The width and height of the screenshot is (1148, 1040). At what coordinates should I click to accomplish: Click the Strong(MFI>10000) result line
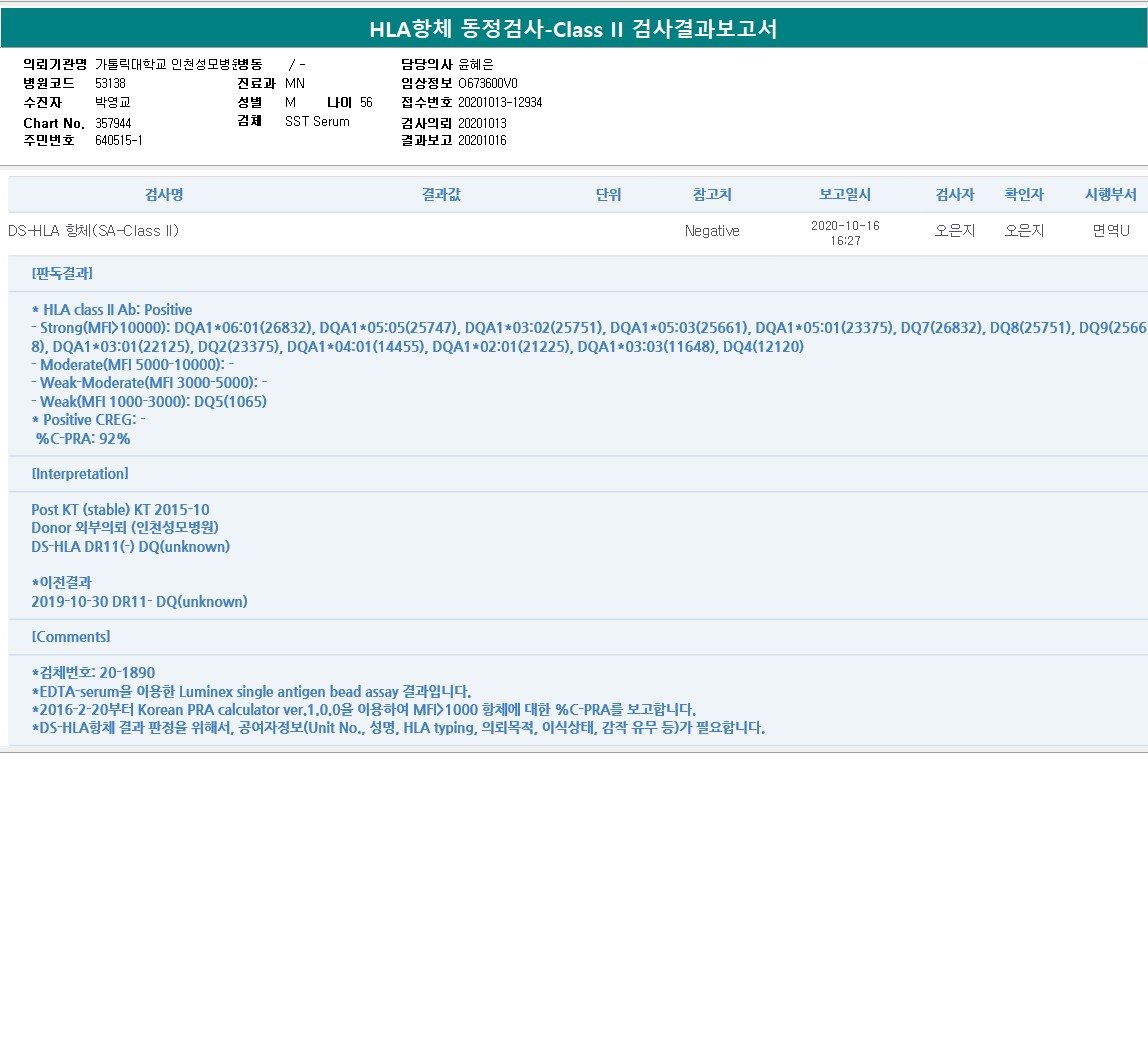tap(589, 337)
